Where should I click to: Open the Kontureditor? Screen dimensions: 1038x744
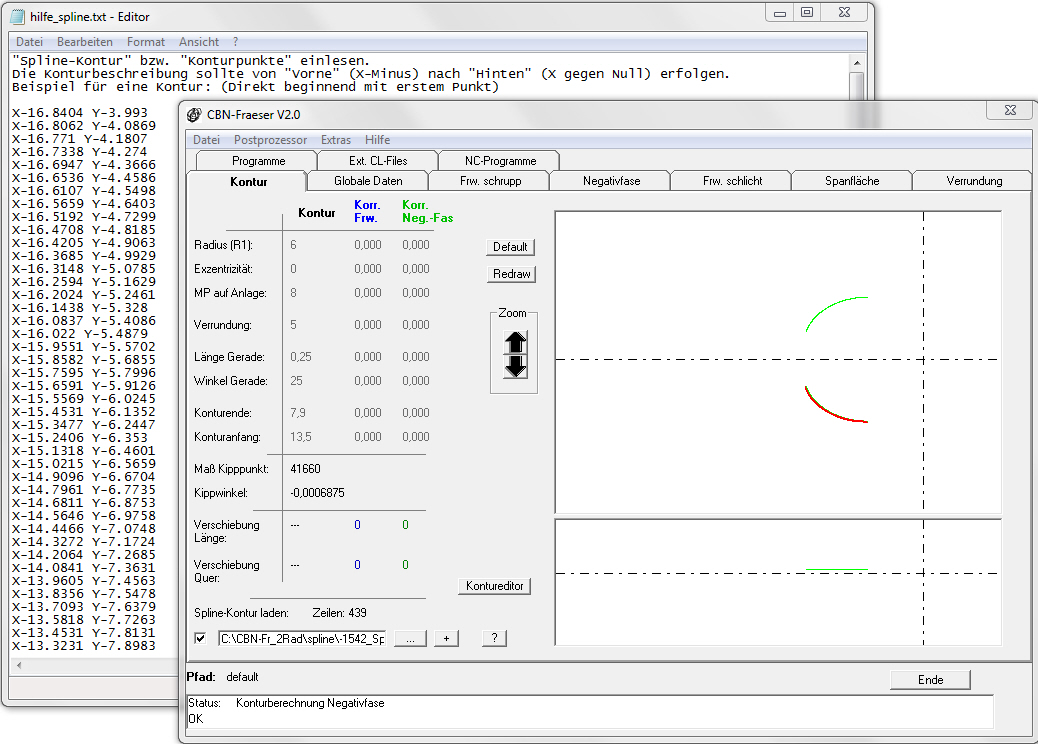(x=495, y=586)
